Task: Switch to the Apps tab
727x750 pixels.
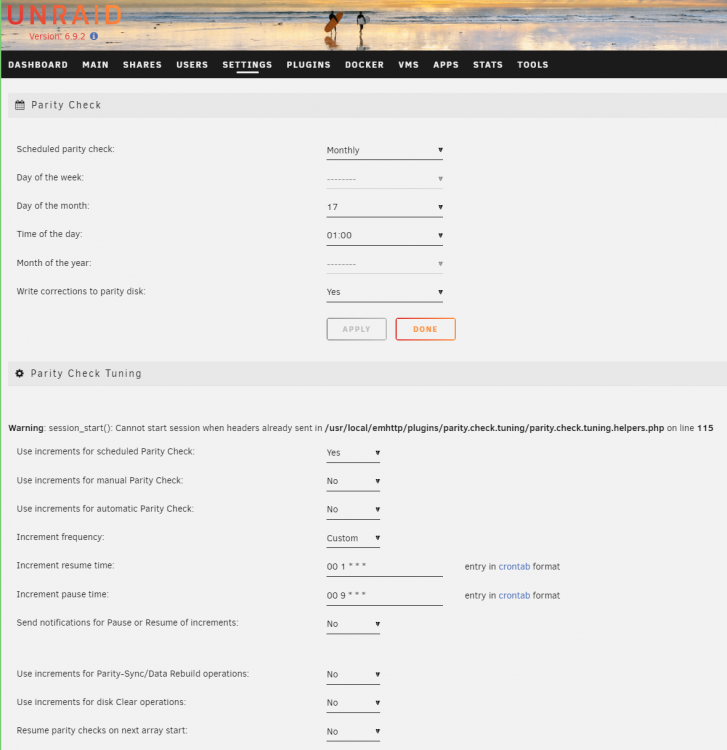Action: pos(446,65)
